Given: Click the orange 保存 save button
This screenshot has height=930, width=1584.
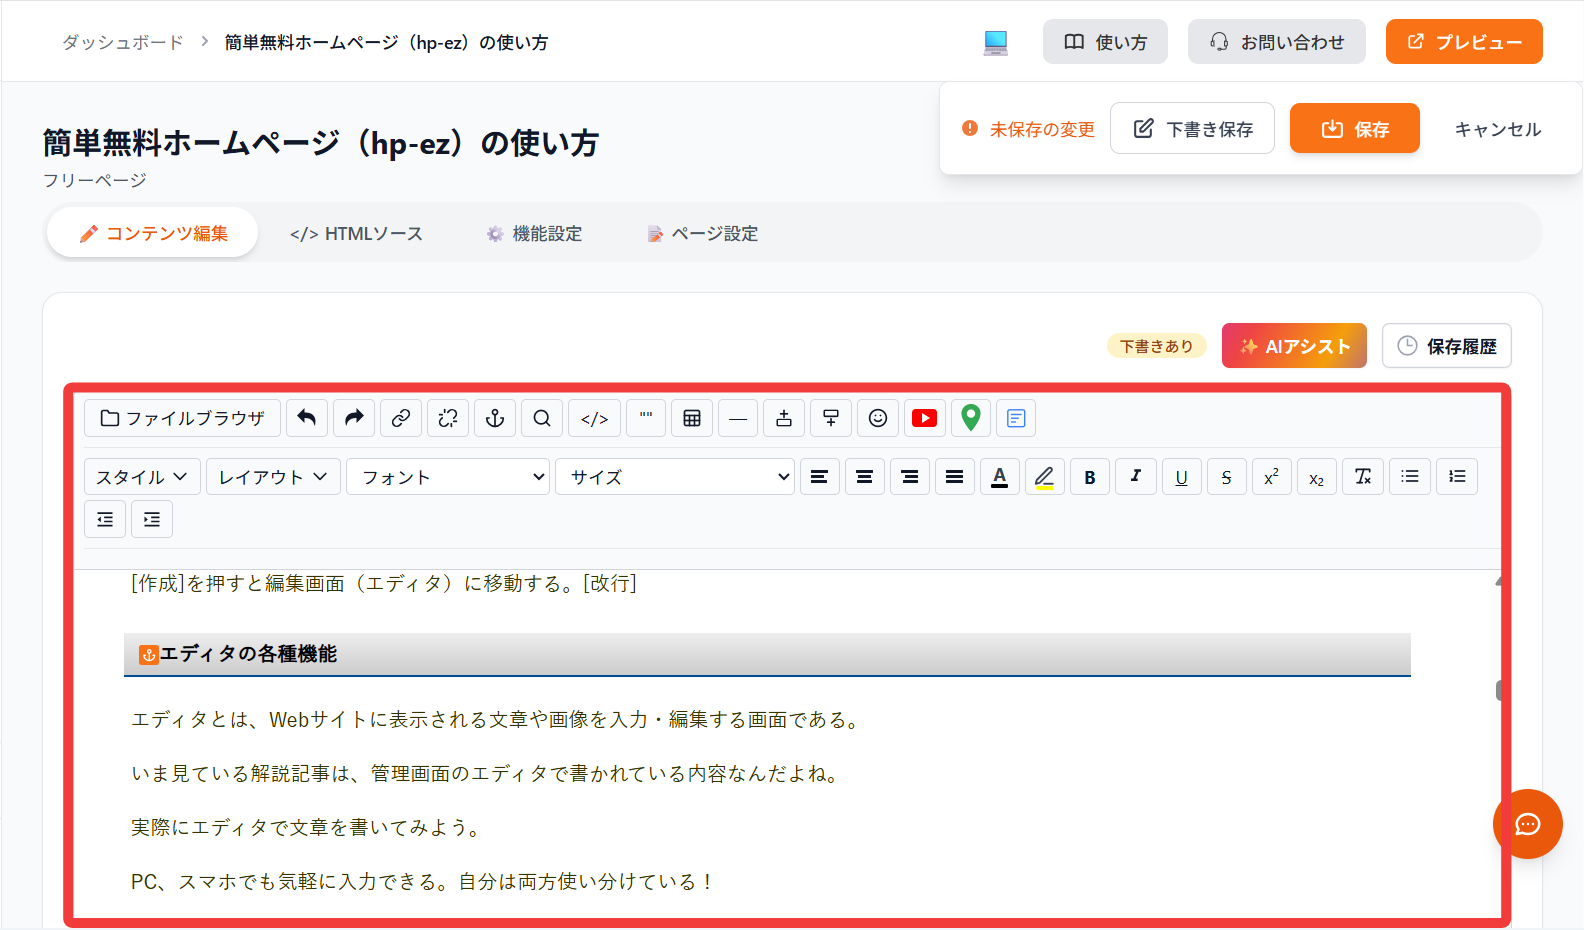Looking at the screenshot, I should point(1355,129).
